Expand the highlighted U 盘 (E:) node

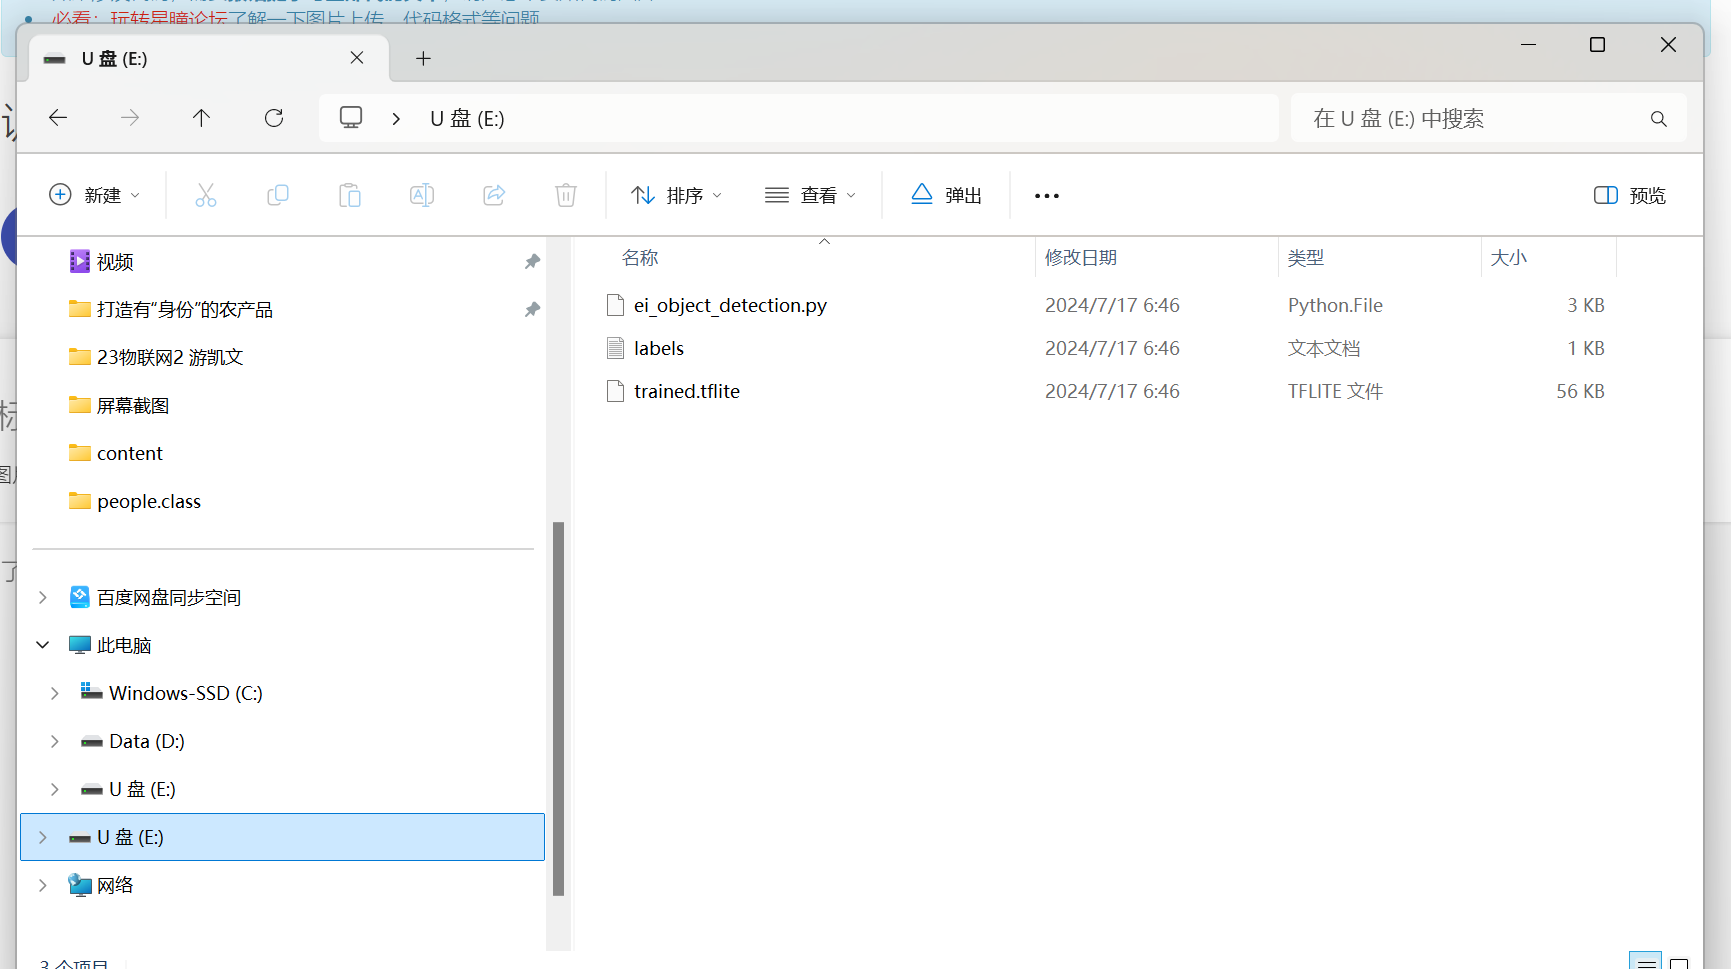(x=43, y=837)
